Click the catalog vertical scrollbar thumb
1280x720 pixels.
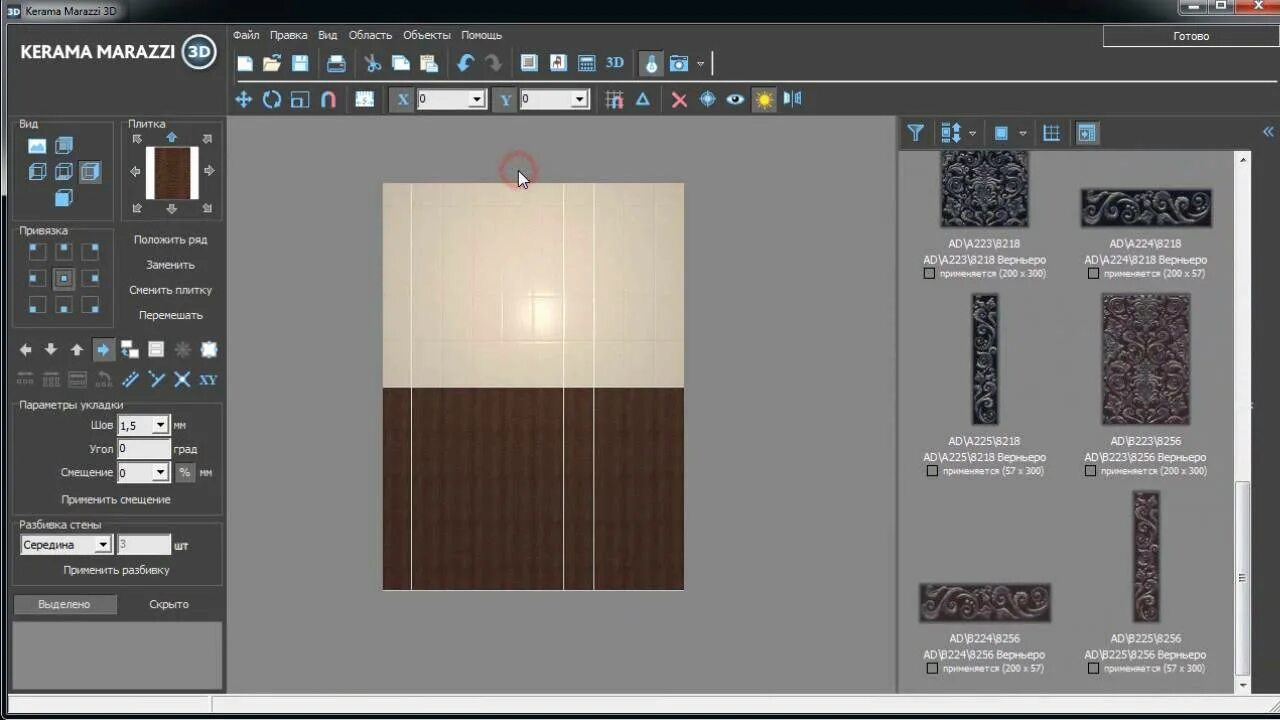point(1242,577)
